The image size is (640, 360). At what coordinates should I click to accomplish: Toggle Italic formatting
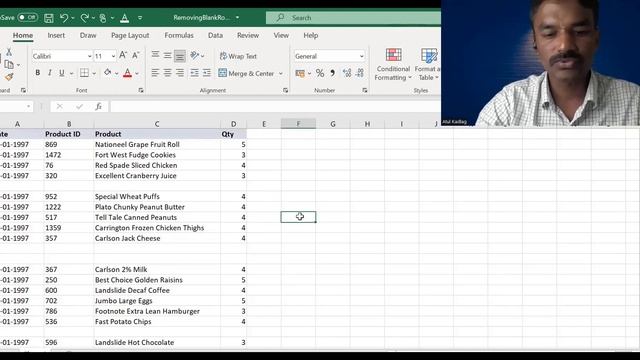point(49,73)
